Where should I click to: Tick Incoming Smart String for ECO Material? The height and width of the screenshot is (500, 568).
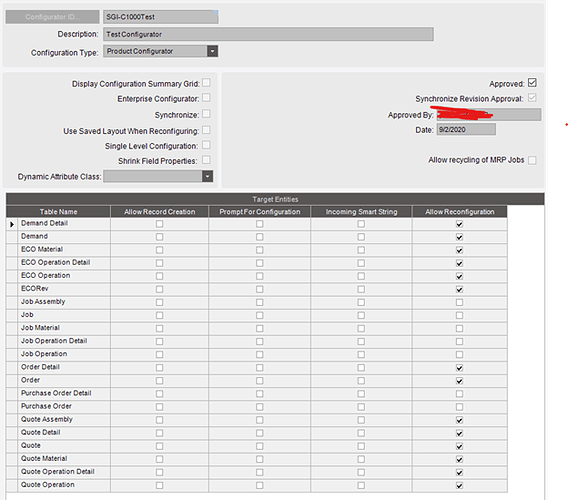point(361,250)
